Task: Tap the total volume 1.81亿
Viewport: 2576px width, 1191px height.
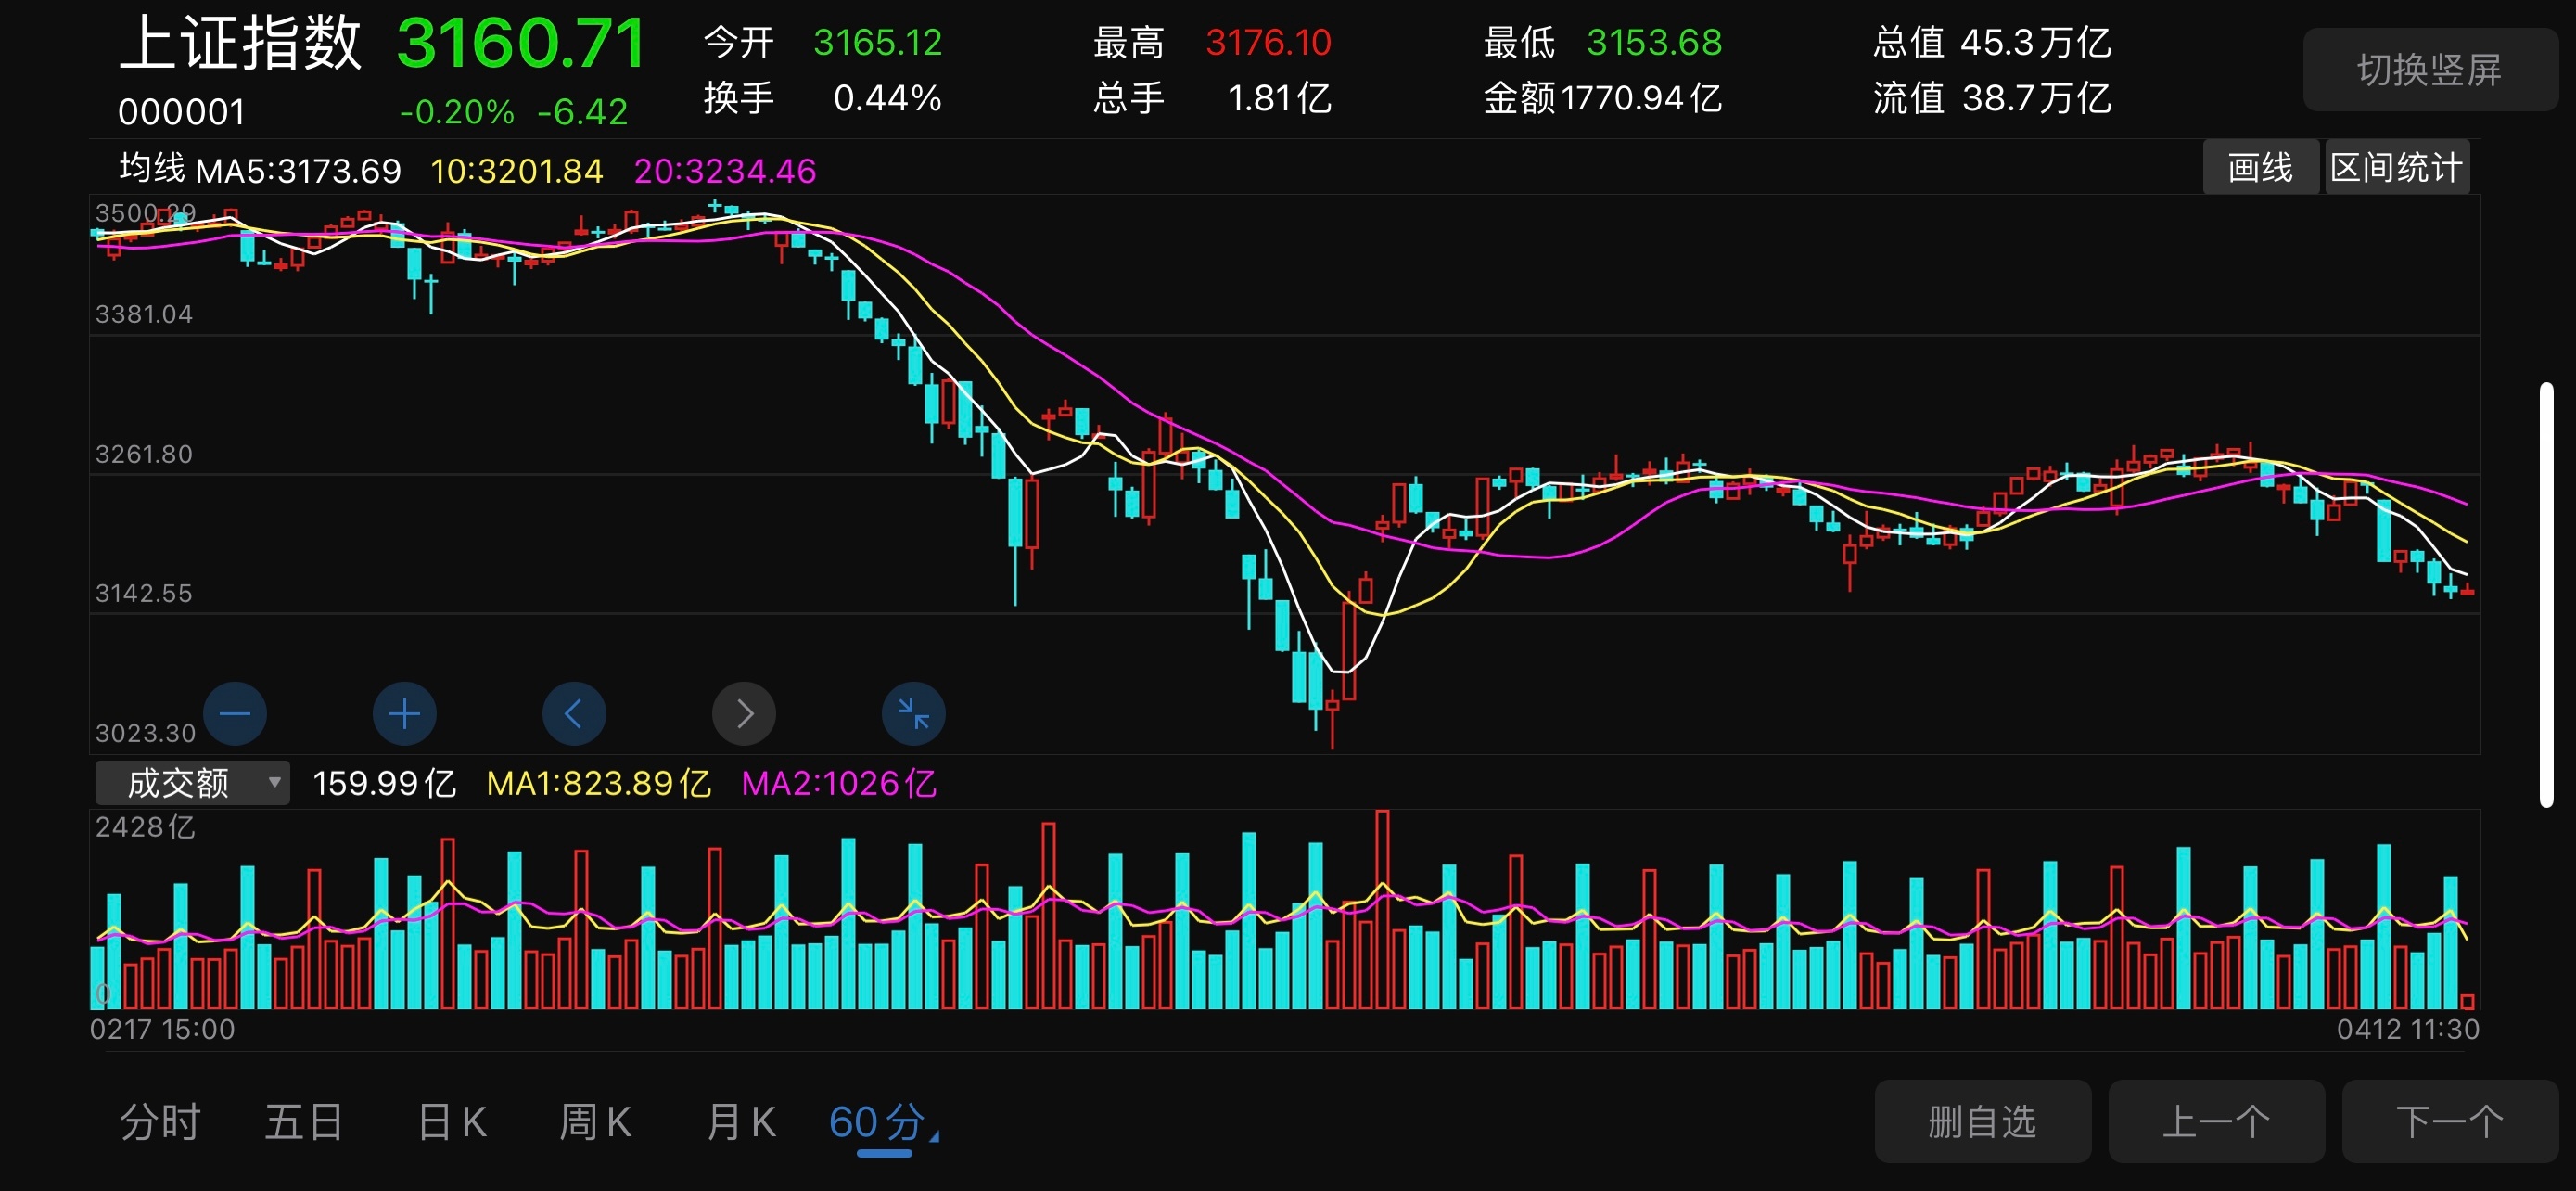Action: pos(1279,98)
